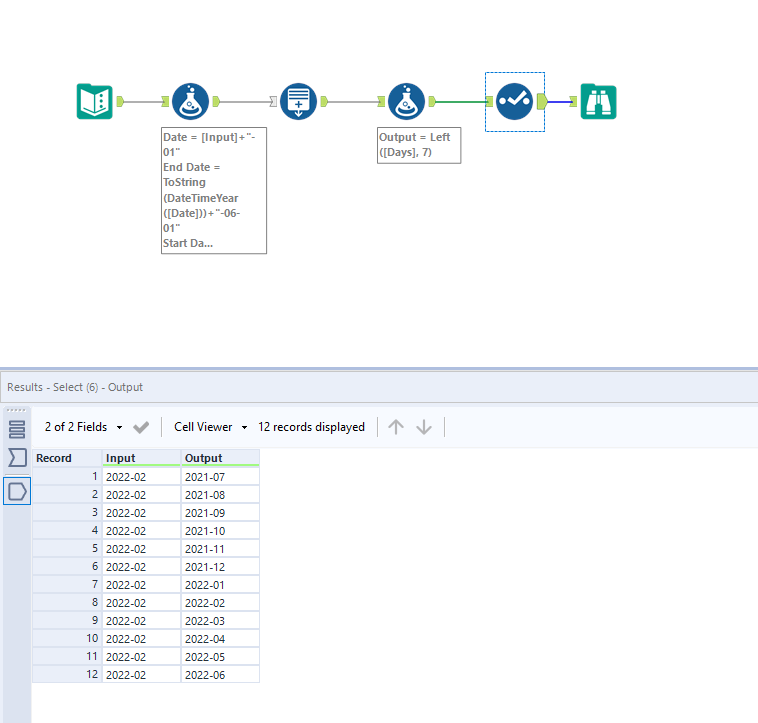Image resolution: width=758 pixels, height=723 pixels.
Task: Go to previous record with up arrow
Action: [x=396, y=427]
